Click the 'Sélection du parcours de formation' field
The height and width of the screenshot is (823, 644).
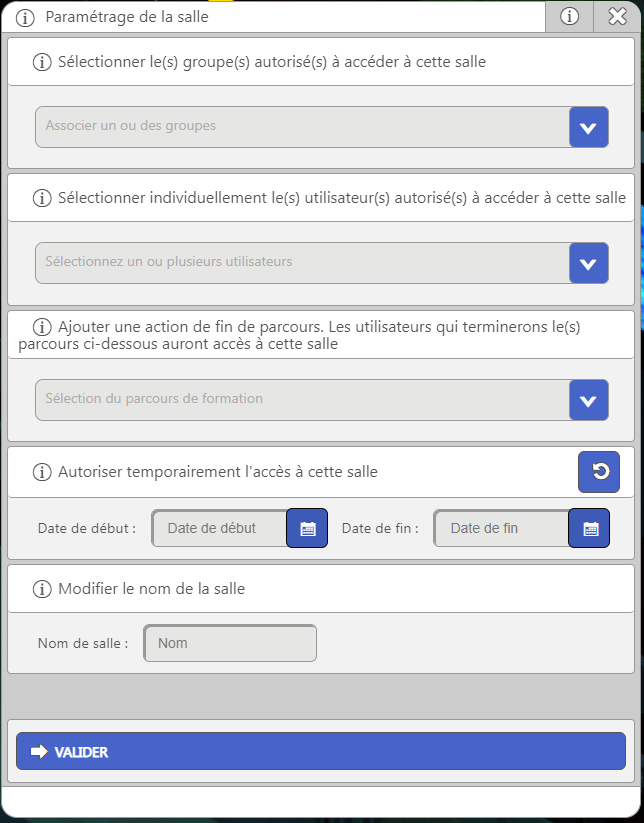coord(302,400)
